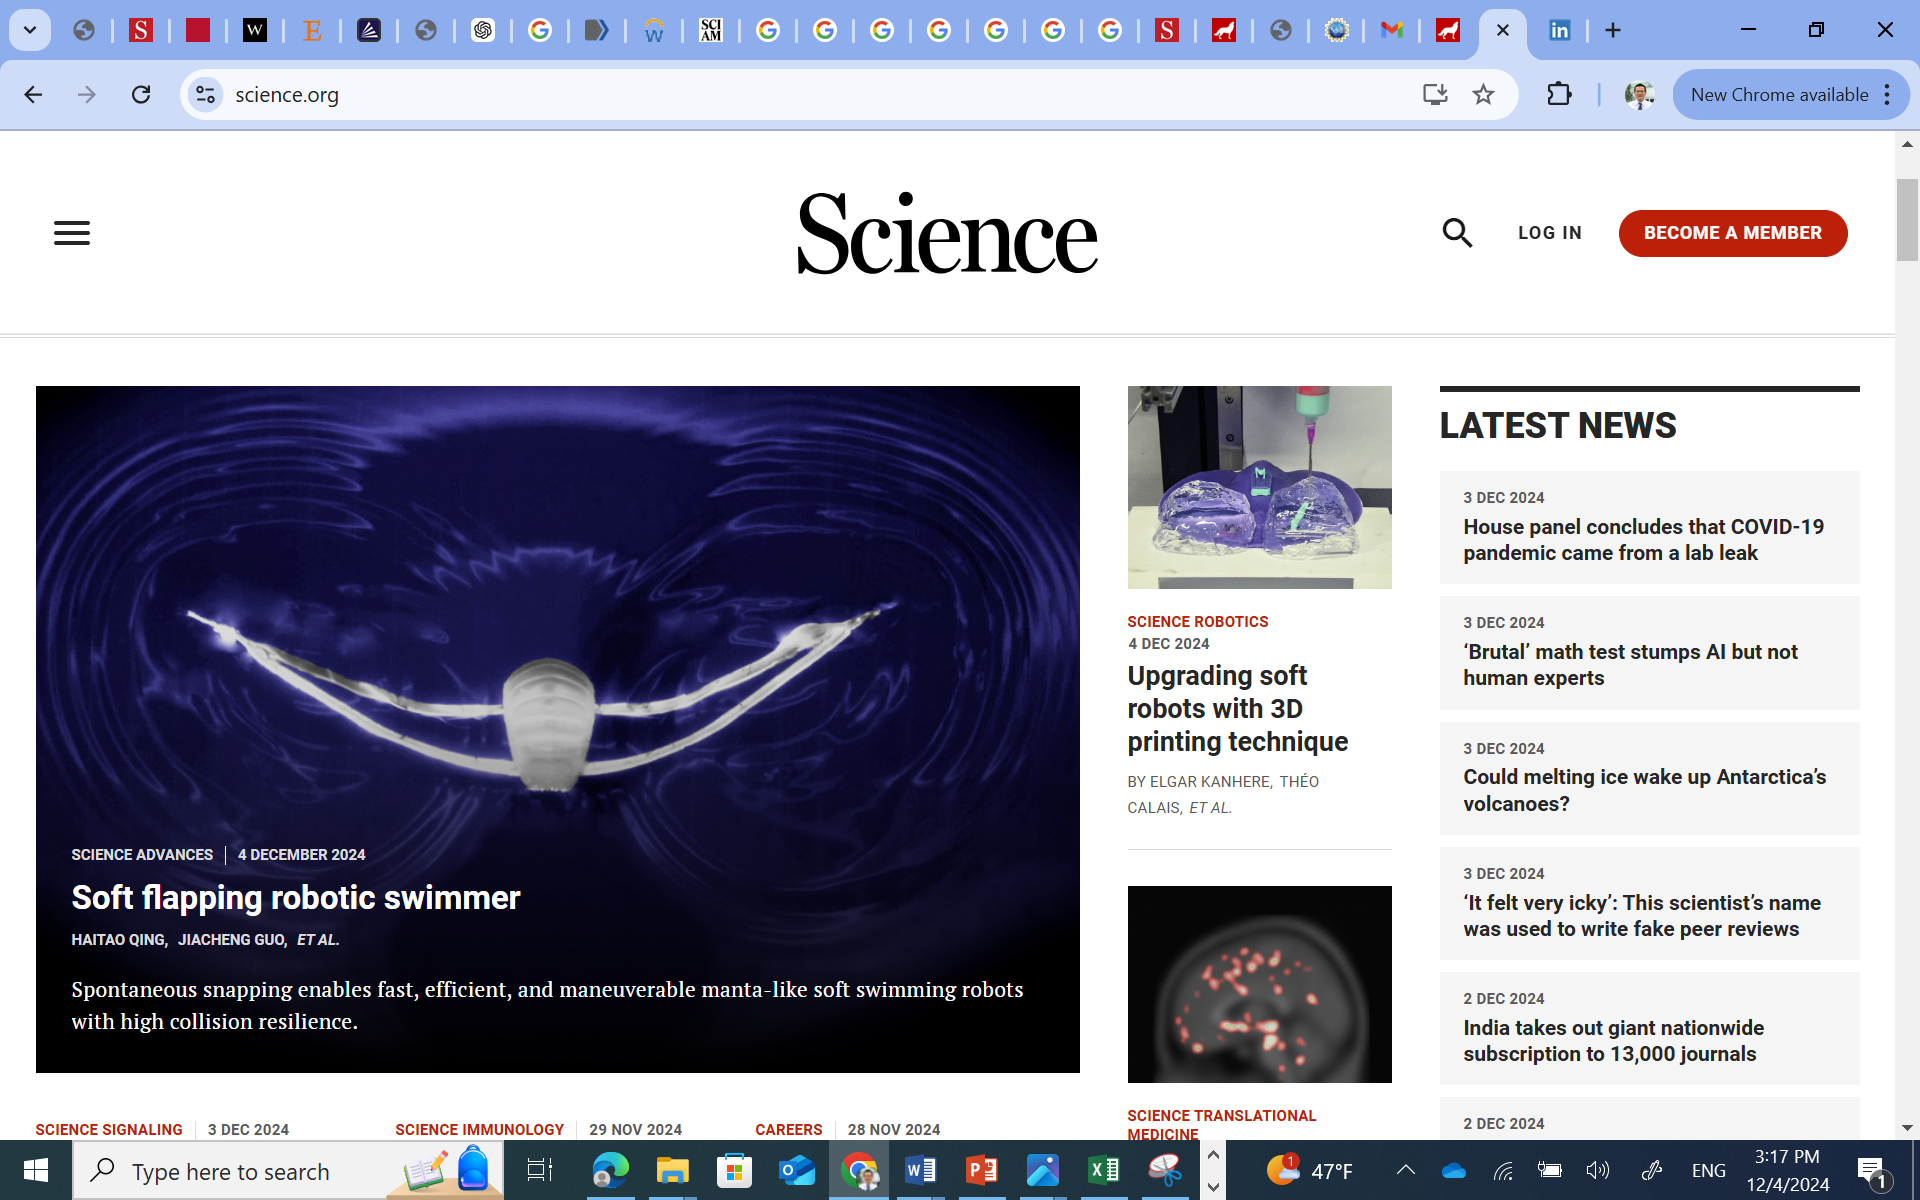This screenshot has width=1920, height=1200.
Task: Click the SCIENCE IMMUNOLOGY category label
Action: 479,1129
